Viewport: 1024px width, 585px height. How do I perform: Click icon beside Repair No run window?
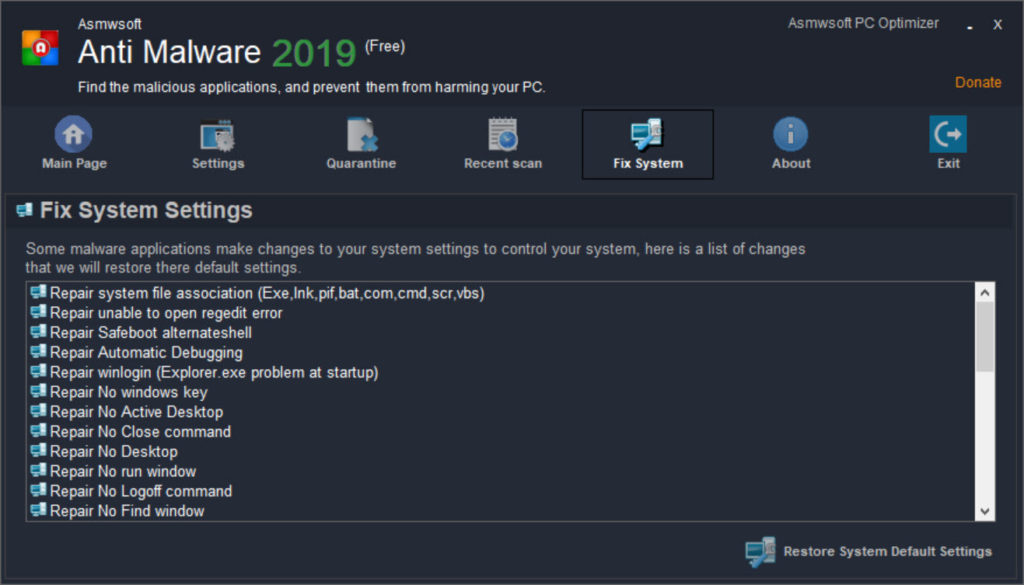(x=39, y=470)
